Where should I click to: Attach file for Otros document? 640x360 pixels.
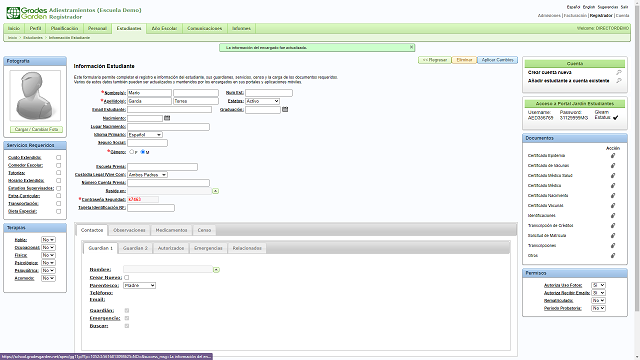(x=613, y=256)
